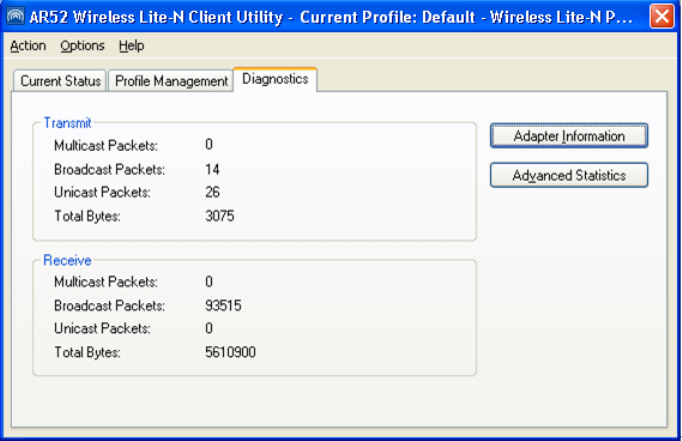Open Advanced Statistics
Image resolution: width=682 pixels, height=441 pixels.
tap(569, 175)
